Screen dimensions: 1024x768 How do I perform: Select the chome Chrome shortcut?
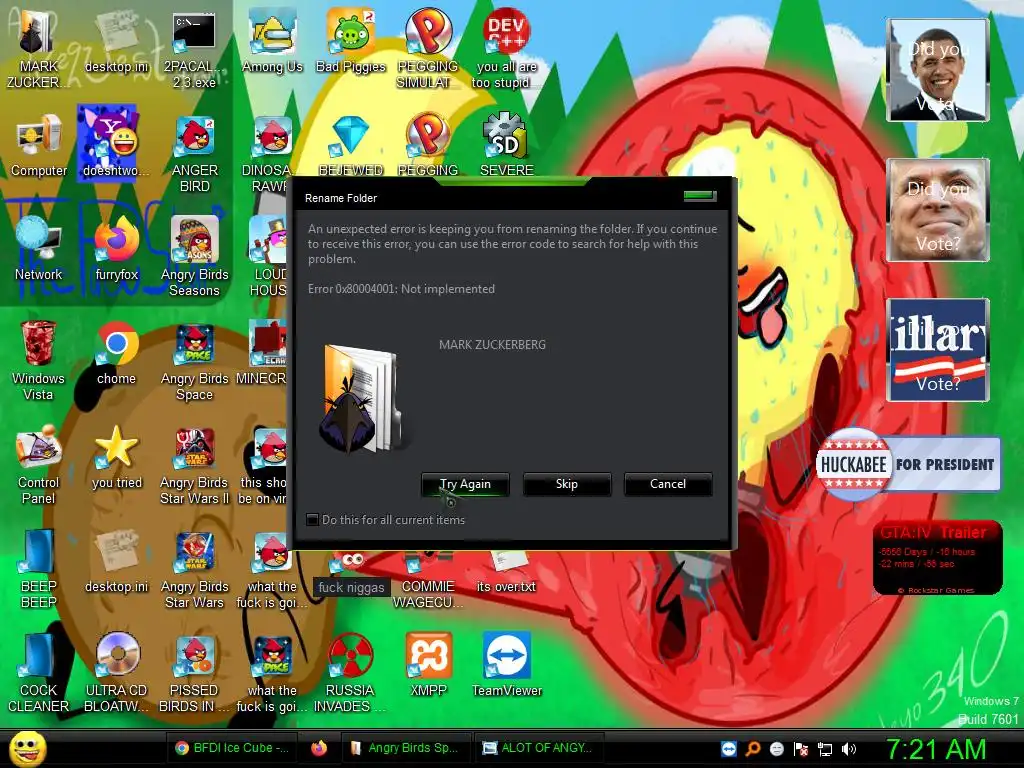116,355
